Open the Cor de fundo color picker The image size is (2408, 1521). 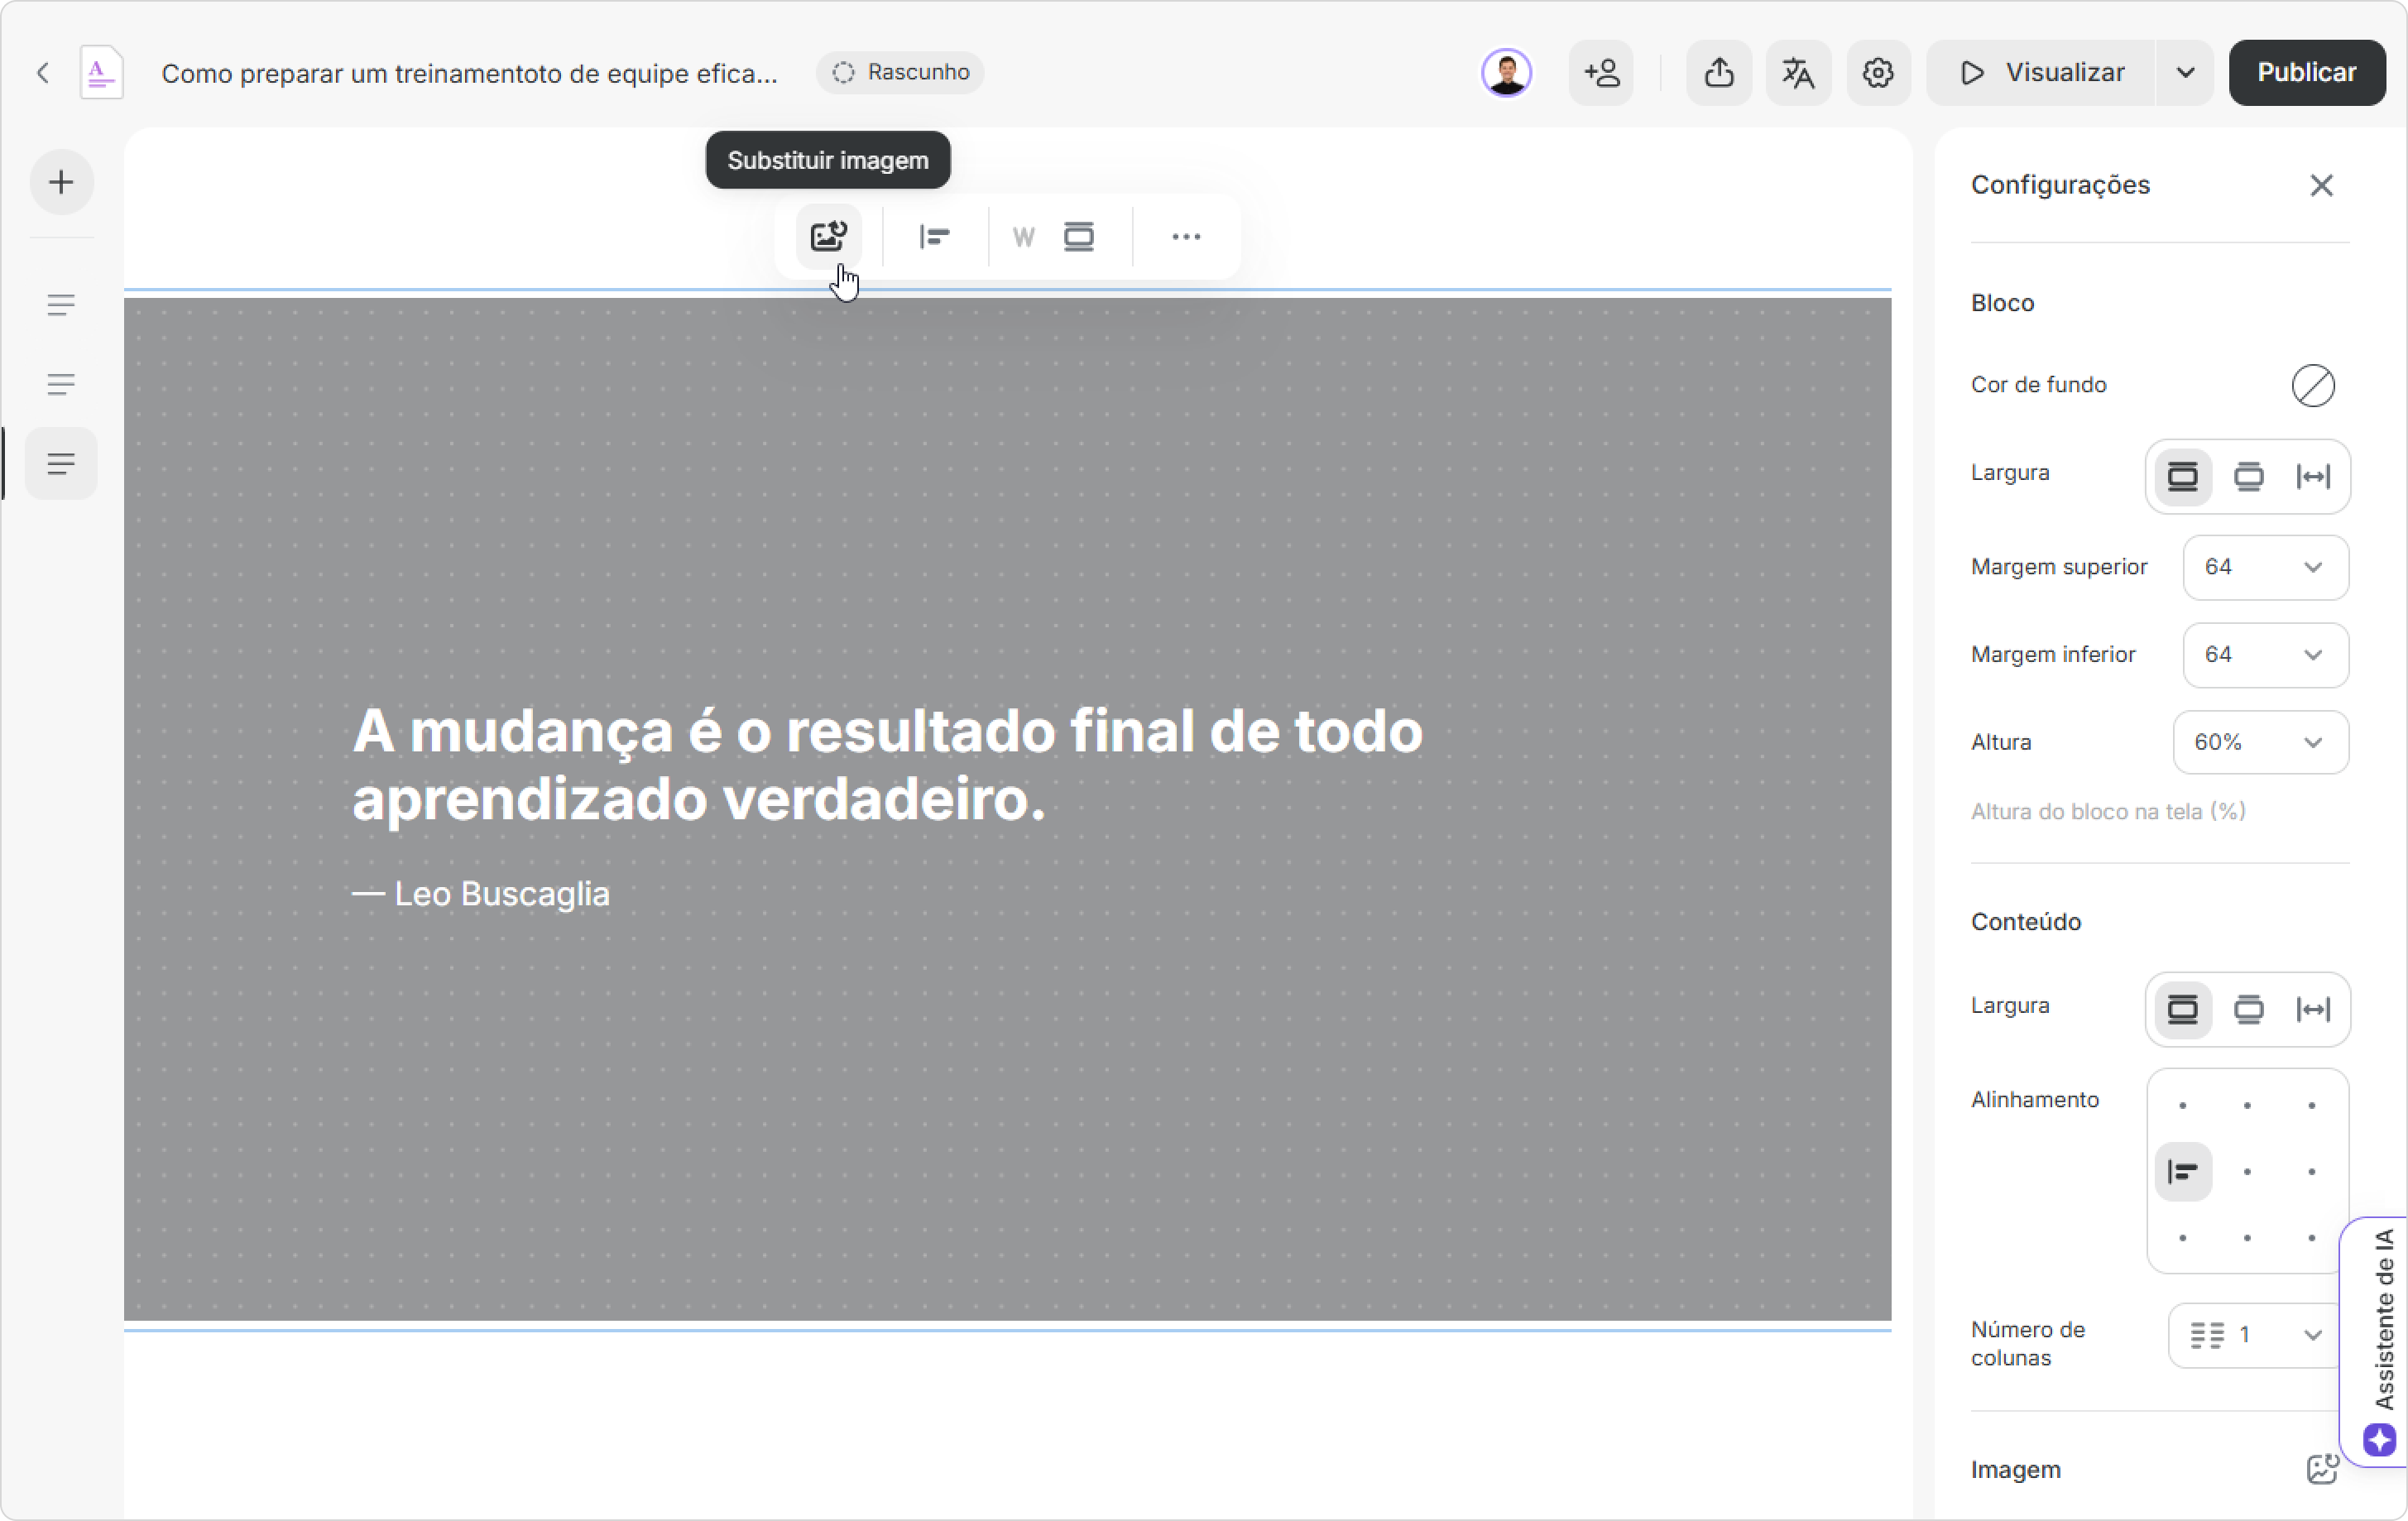click(x=2312, y=385)
